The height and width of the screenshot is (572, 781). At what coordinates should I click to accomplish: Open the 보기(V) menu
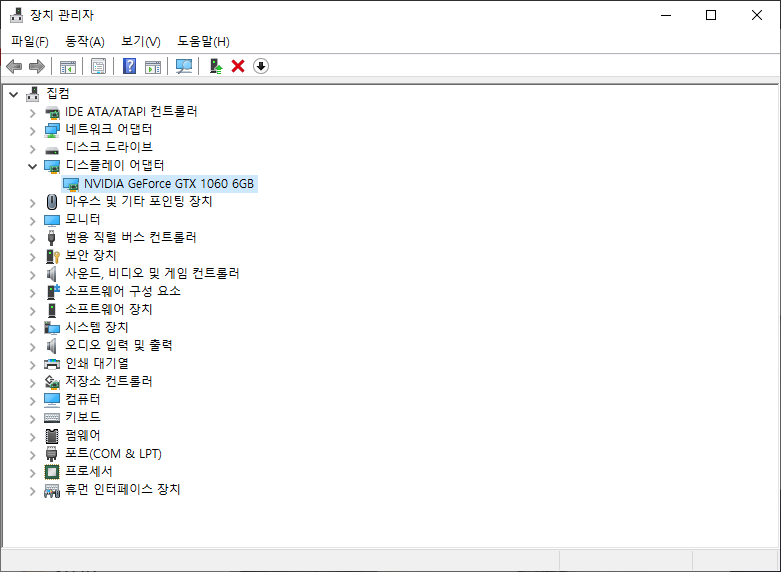141,41
